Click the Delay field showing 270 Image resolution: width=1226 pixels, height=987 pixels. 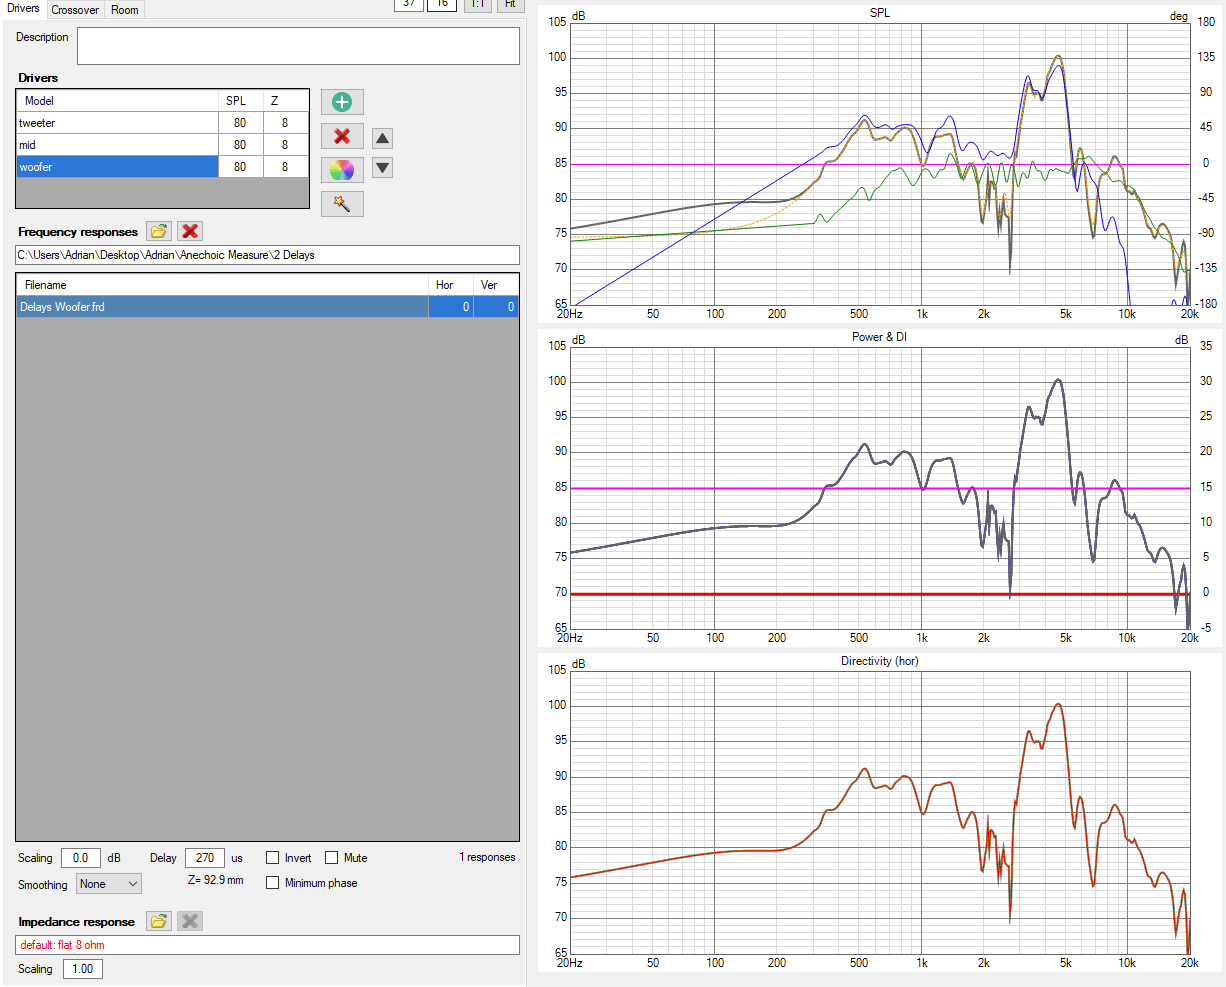click(x=205, y=858)
